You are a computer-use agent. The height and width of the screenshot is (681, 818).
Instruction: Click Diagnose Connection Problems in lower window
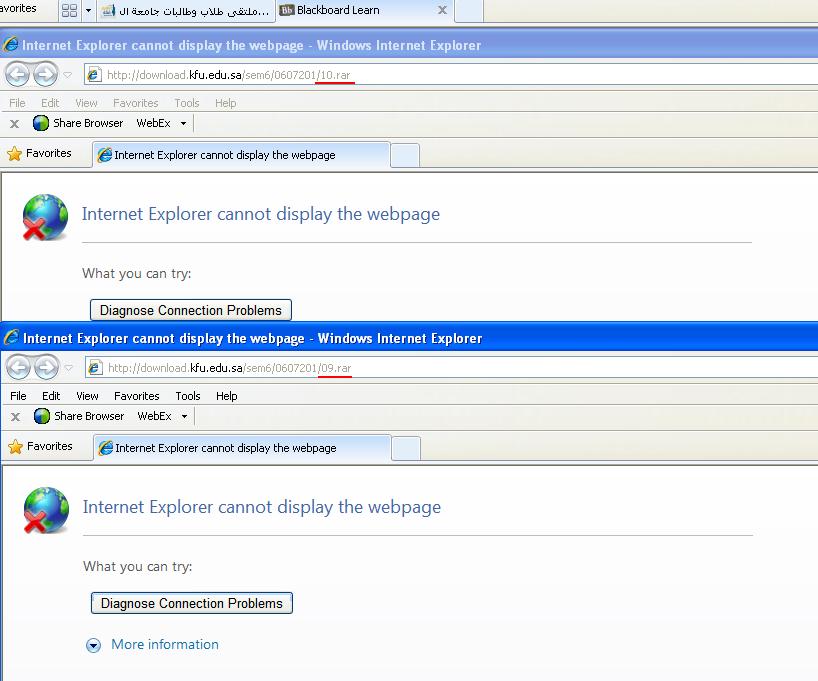[191, 603]
